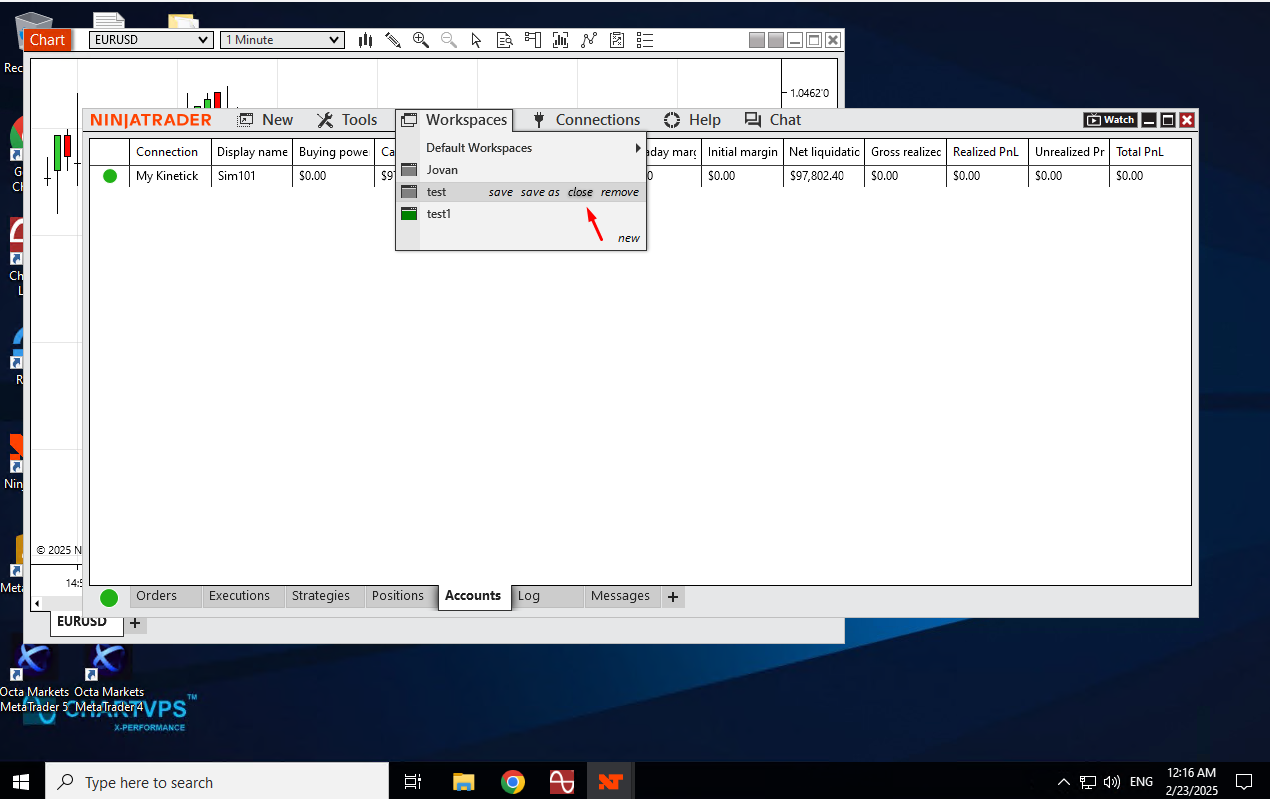Select the drawing tools pencil icon
This screenshot has height=799, width=1270.
pos(393,40)
